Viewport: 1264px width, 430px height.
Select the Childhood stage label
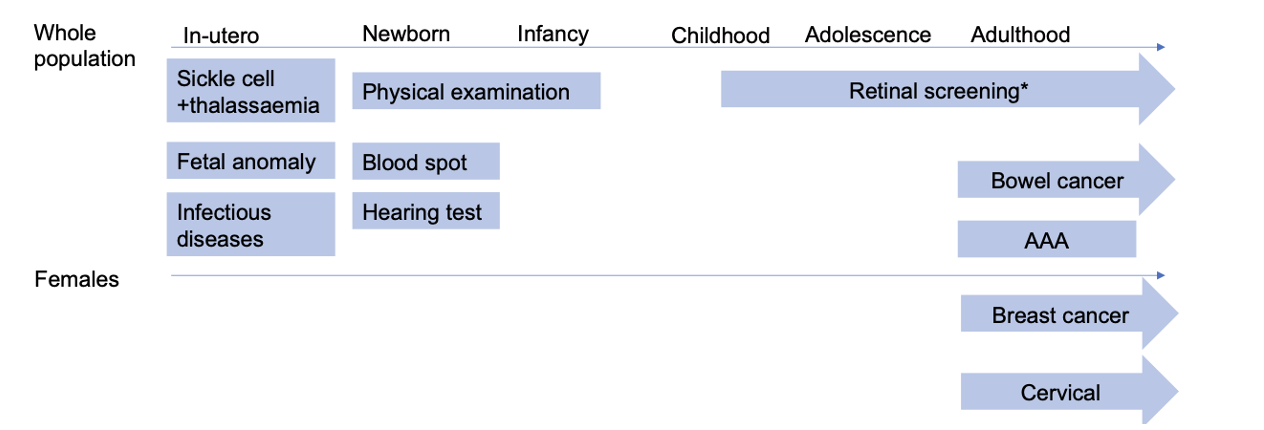[720, 36]
